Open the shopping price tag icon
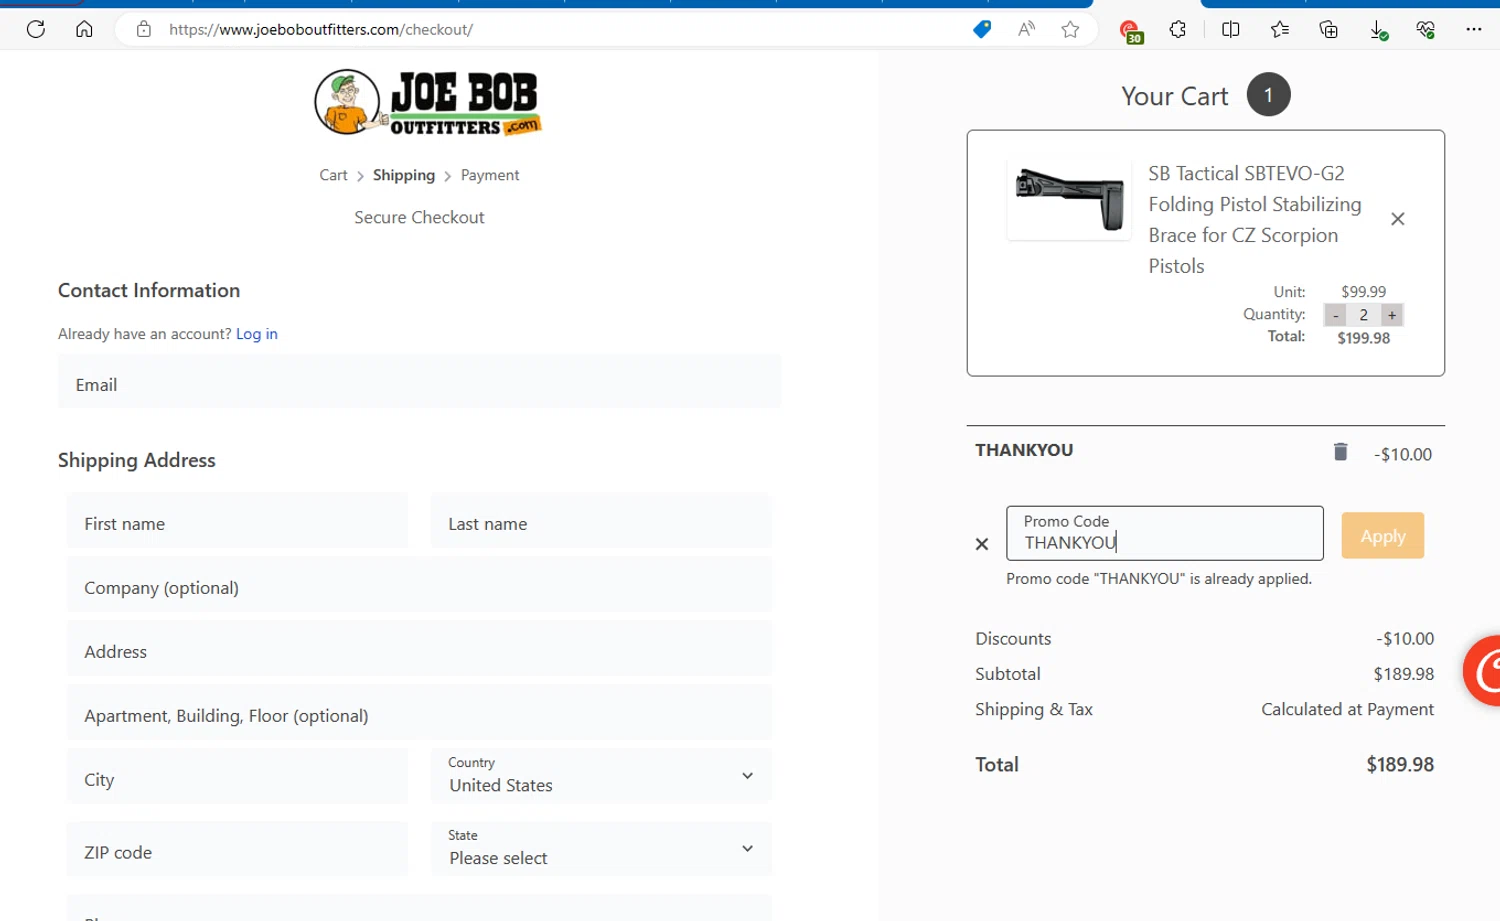Viewport: 1500px width, 921px height. [982, 29]
